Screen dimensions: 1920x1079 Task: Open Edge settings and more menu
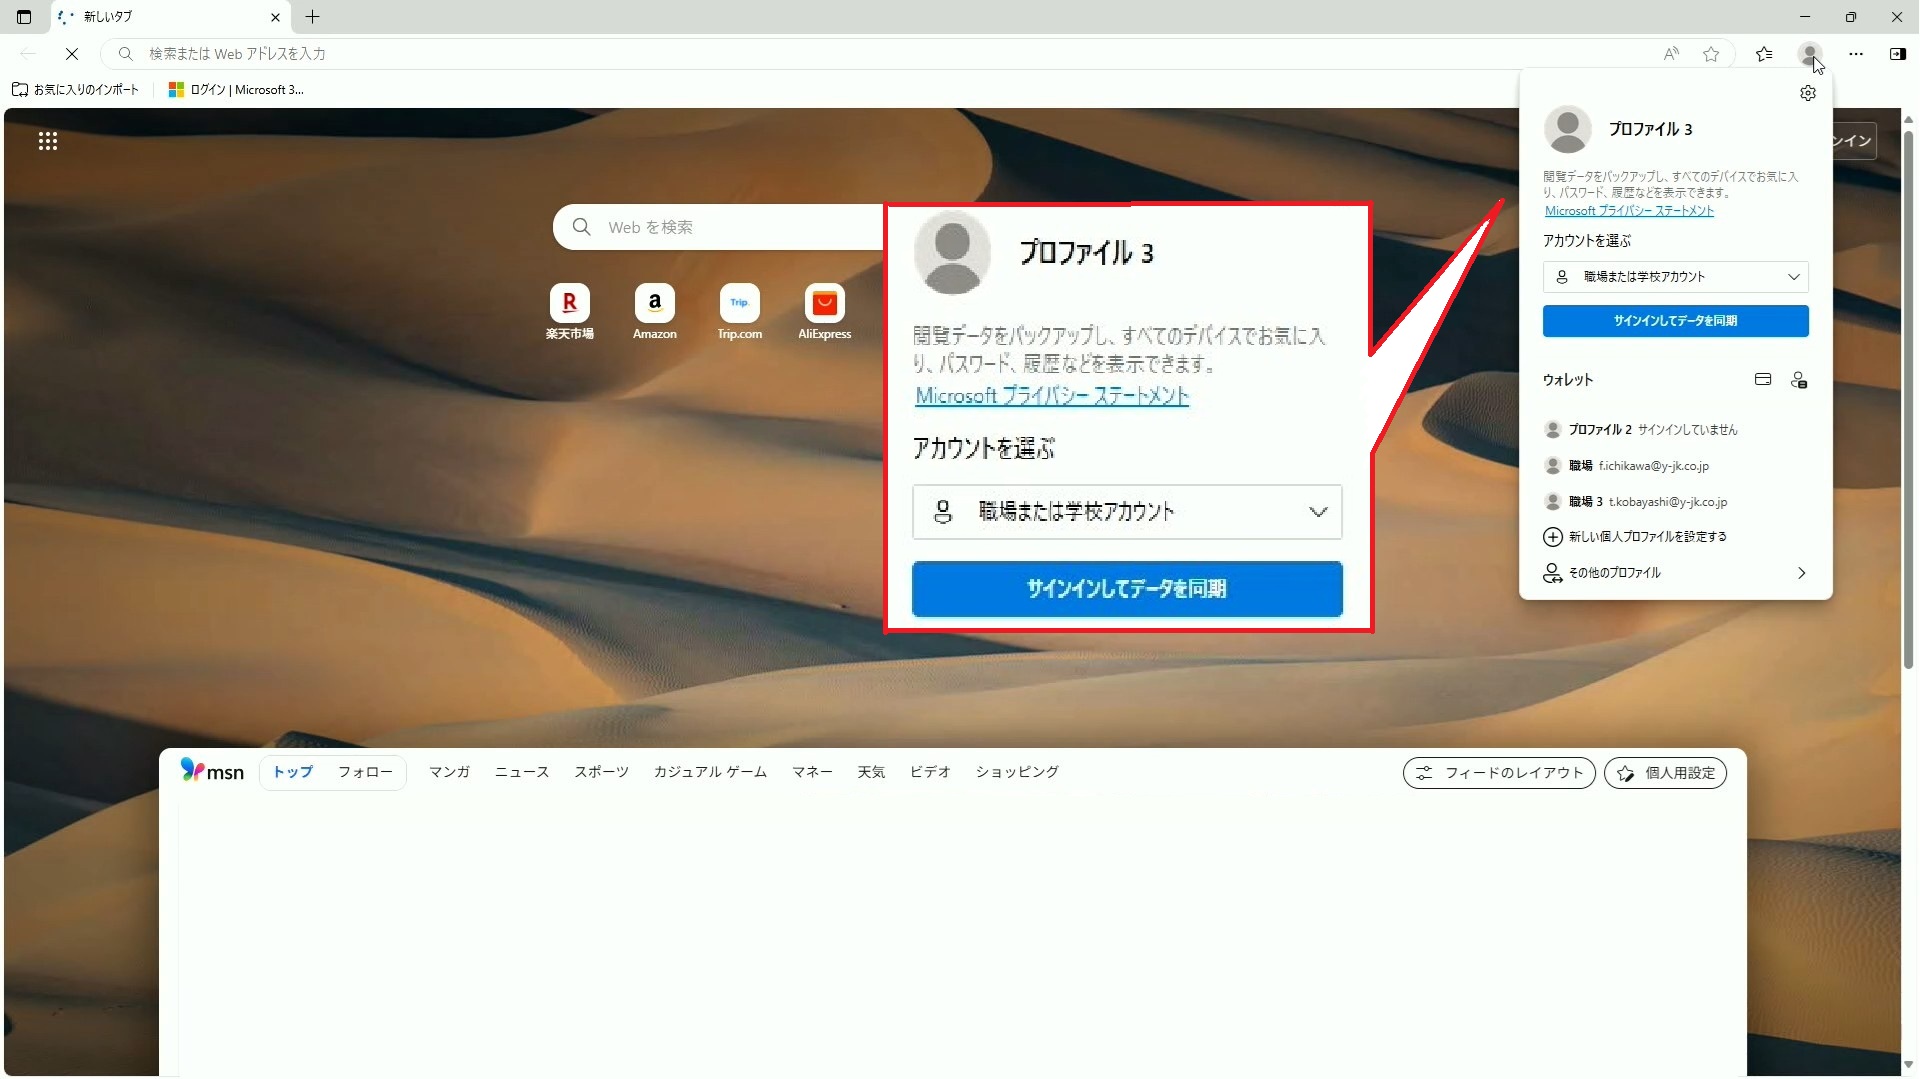coord(1856,54)
